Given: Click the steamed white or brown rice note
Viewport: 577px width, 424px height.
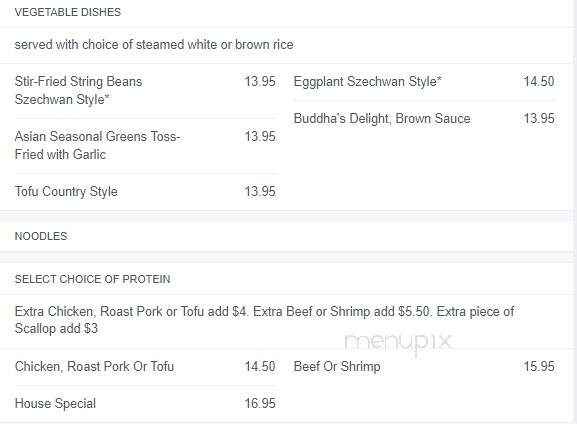Looking at the screenshot, I should coord(154,45).
